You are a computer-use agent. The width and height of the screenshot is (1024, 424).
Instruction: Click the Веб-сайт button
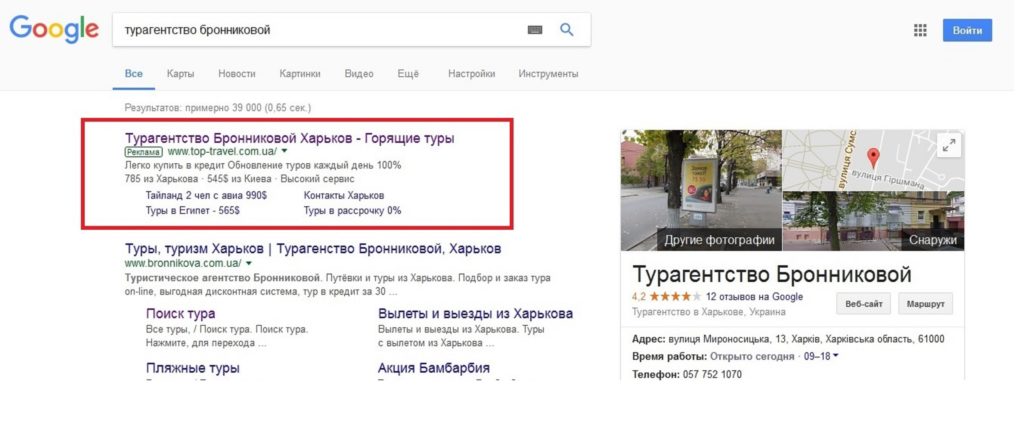(x=862, y=303)
